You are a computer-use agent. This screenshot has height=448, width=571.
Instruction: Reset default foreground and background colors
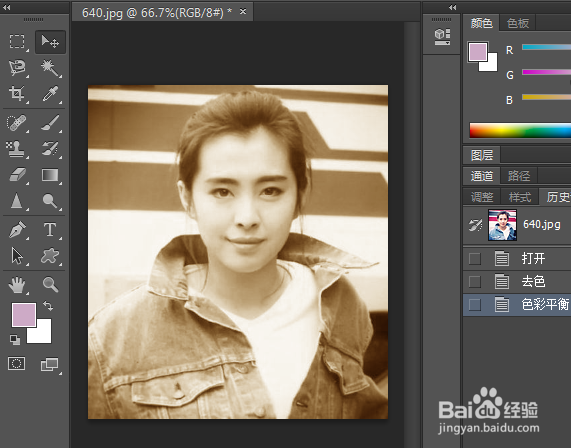point(15,340)
